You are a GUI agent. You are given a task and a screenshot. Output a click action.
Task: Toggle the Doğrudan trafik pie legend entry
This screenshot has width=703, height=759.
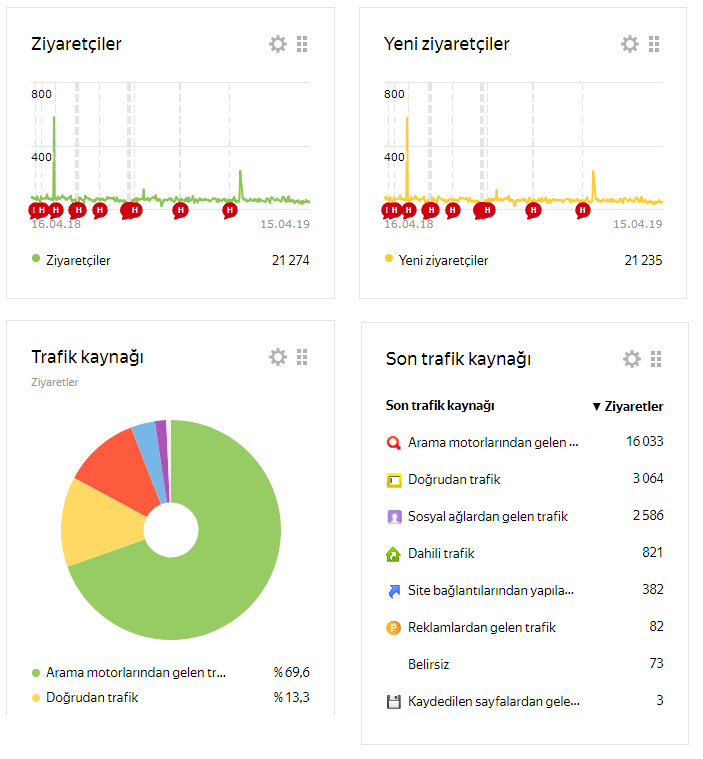92,698
